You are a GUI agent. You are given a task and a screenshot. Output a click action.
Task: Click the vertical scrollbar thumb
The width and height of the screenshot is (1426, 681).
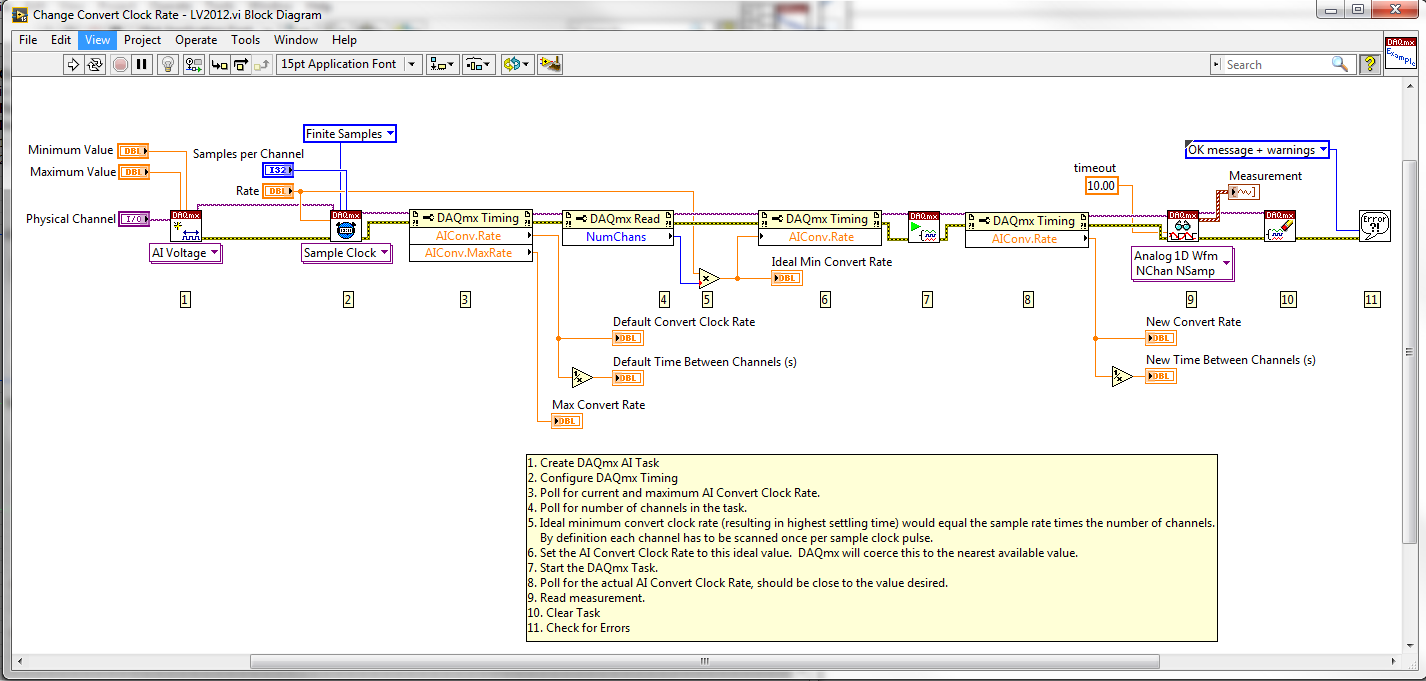tap(1412, 353)
